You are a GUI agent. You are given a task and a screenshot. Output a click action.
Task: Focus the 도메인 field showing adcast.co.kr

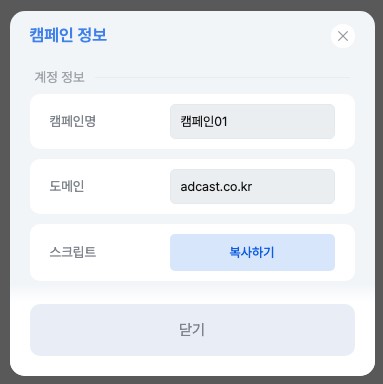click(x=252, y=186)
